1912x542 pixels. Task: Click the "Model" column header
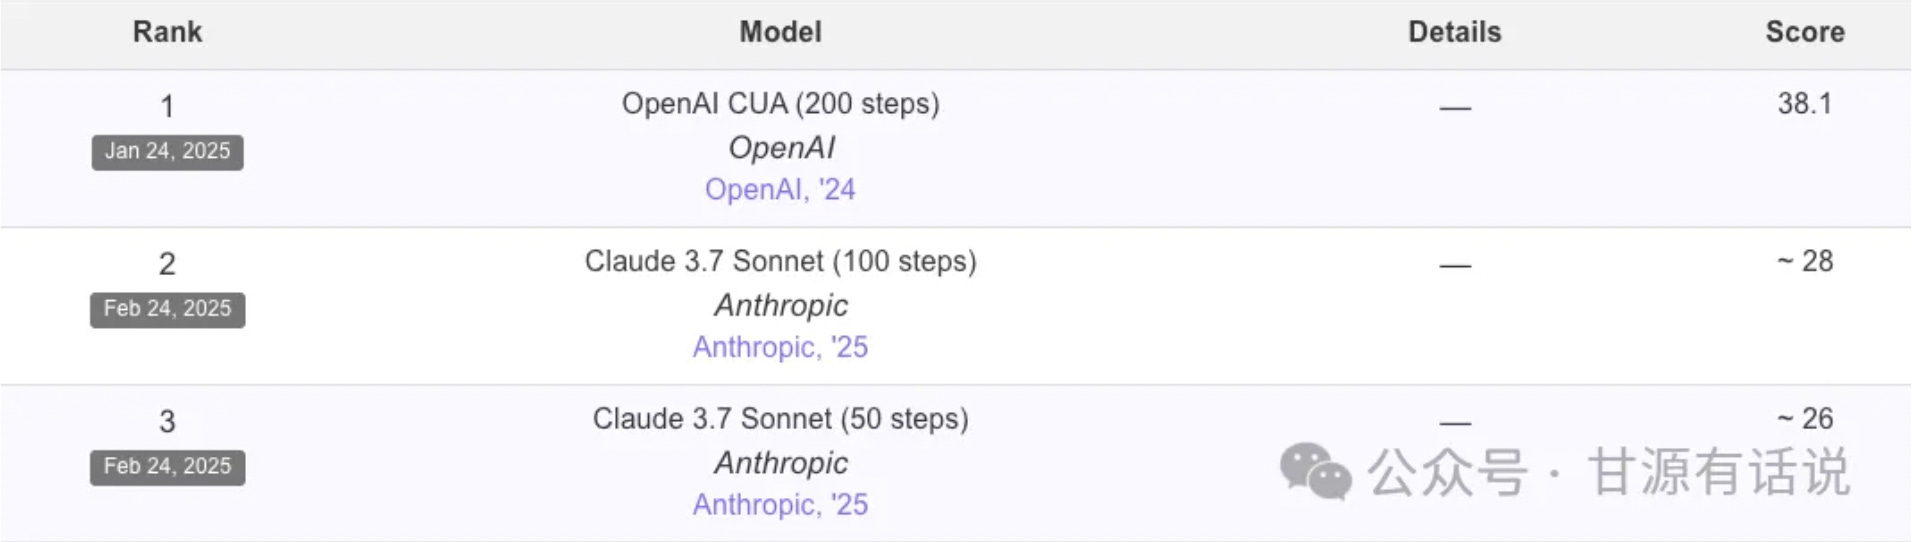coord(780,32)
